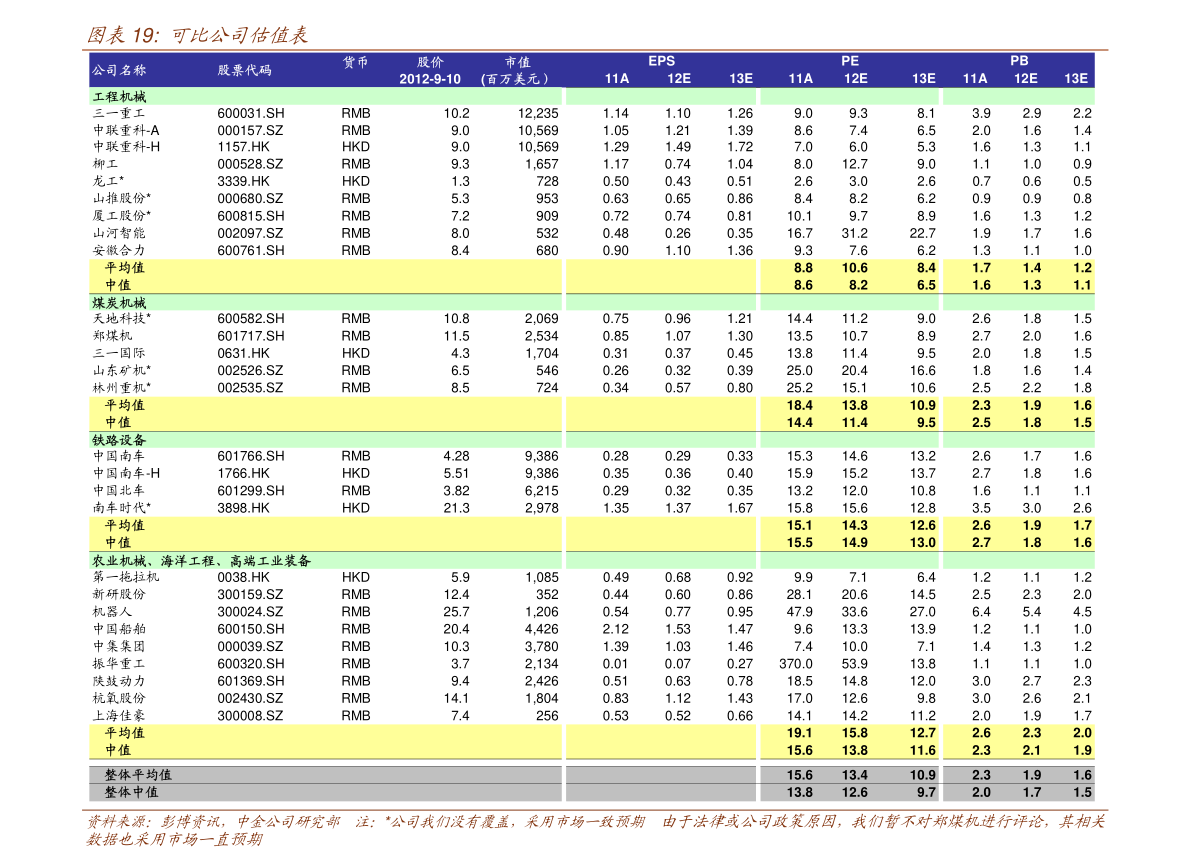The width and height of the screenshot is (1191, 867).
Task: Select company '山推股份*'
Action: tap(122, 198)
